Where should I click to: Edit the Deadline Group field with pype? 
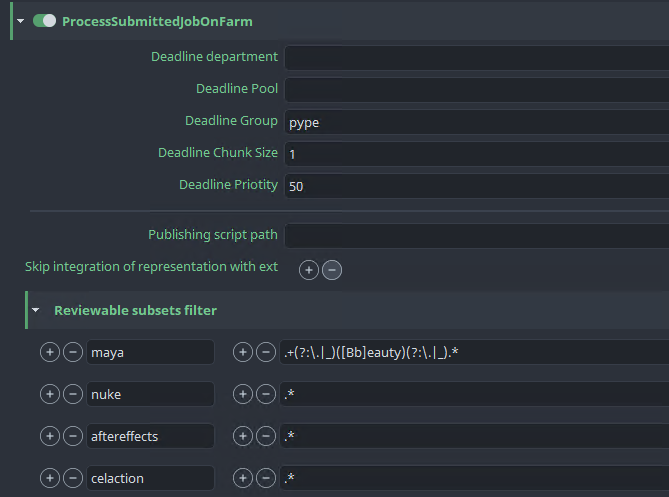(476, 122)
